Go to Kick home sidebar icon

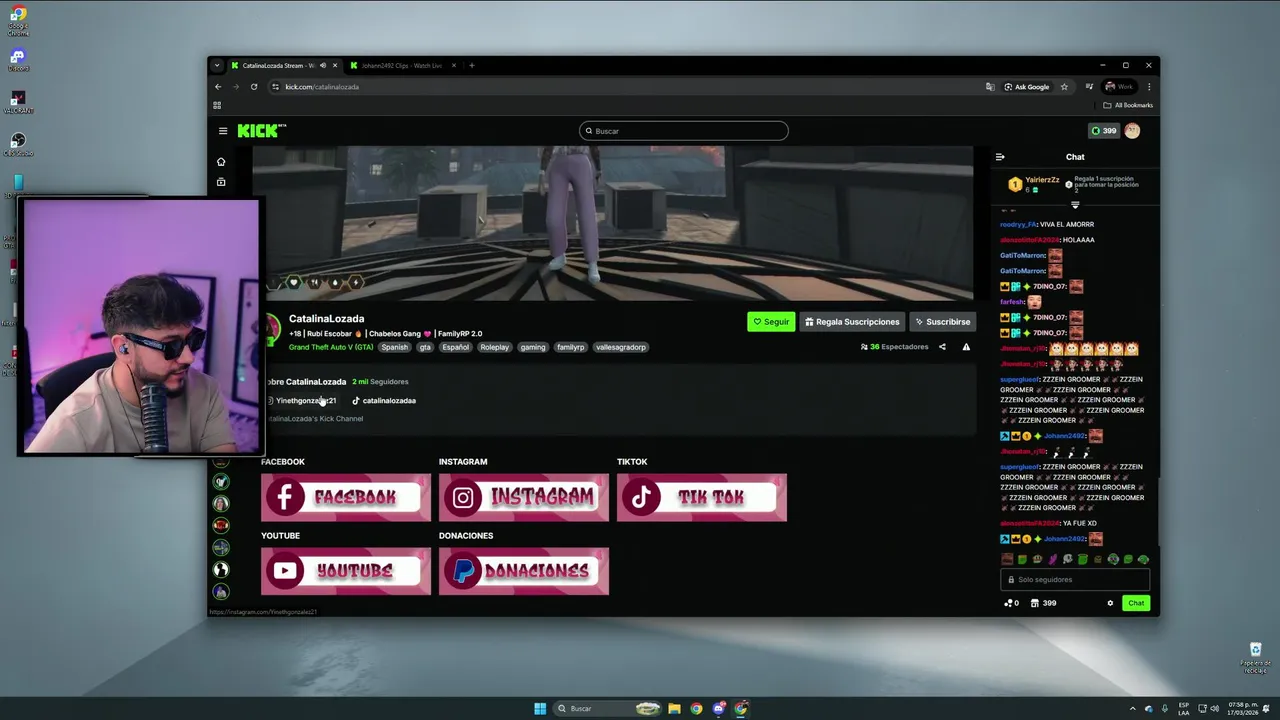pyautogui.click(x=221, y=162)
